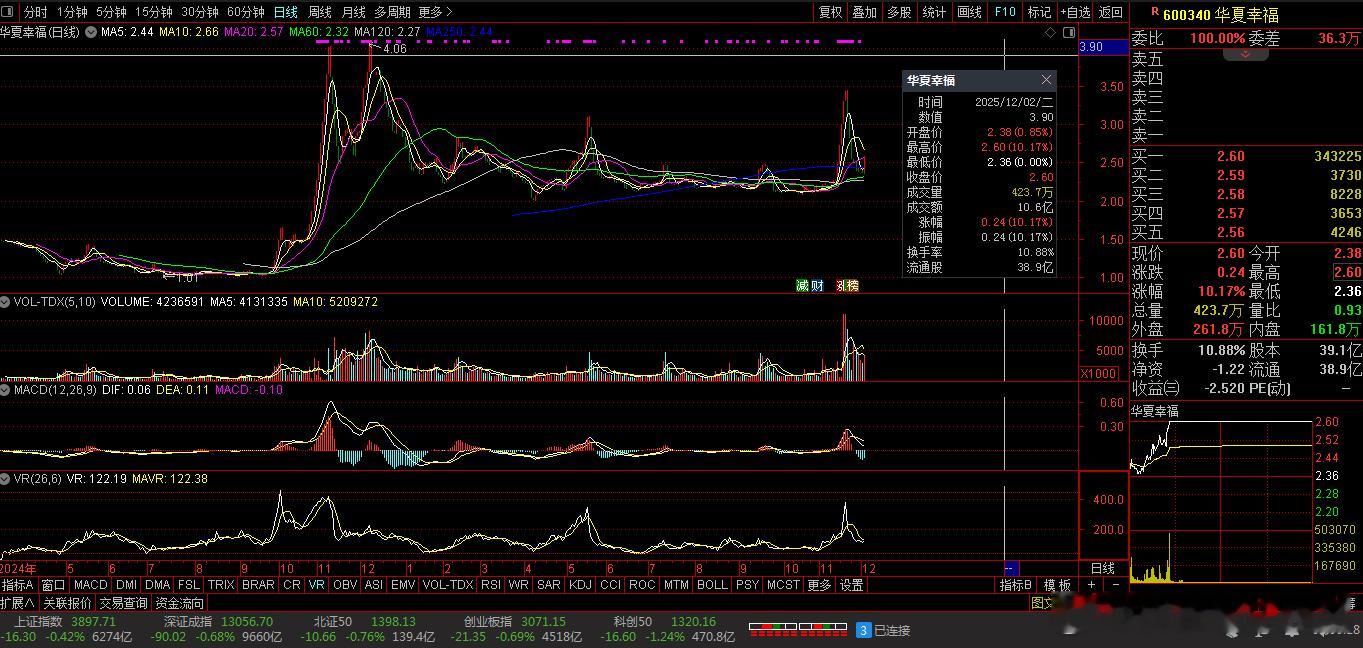
Task: Click the 创业板指 index in status bar
Action: [488, 621]
